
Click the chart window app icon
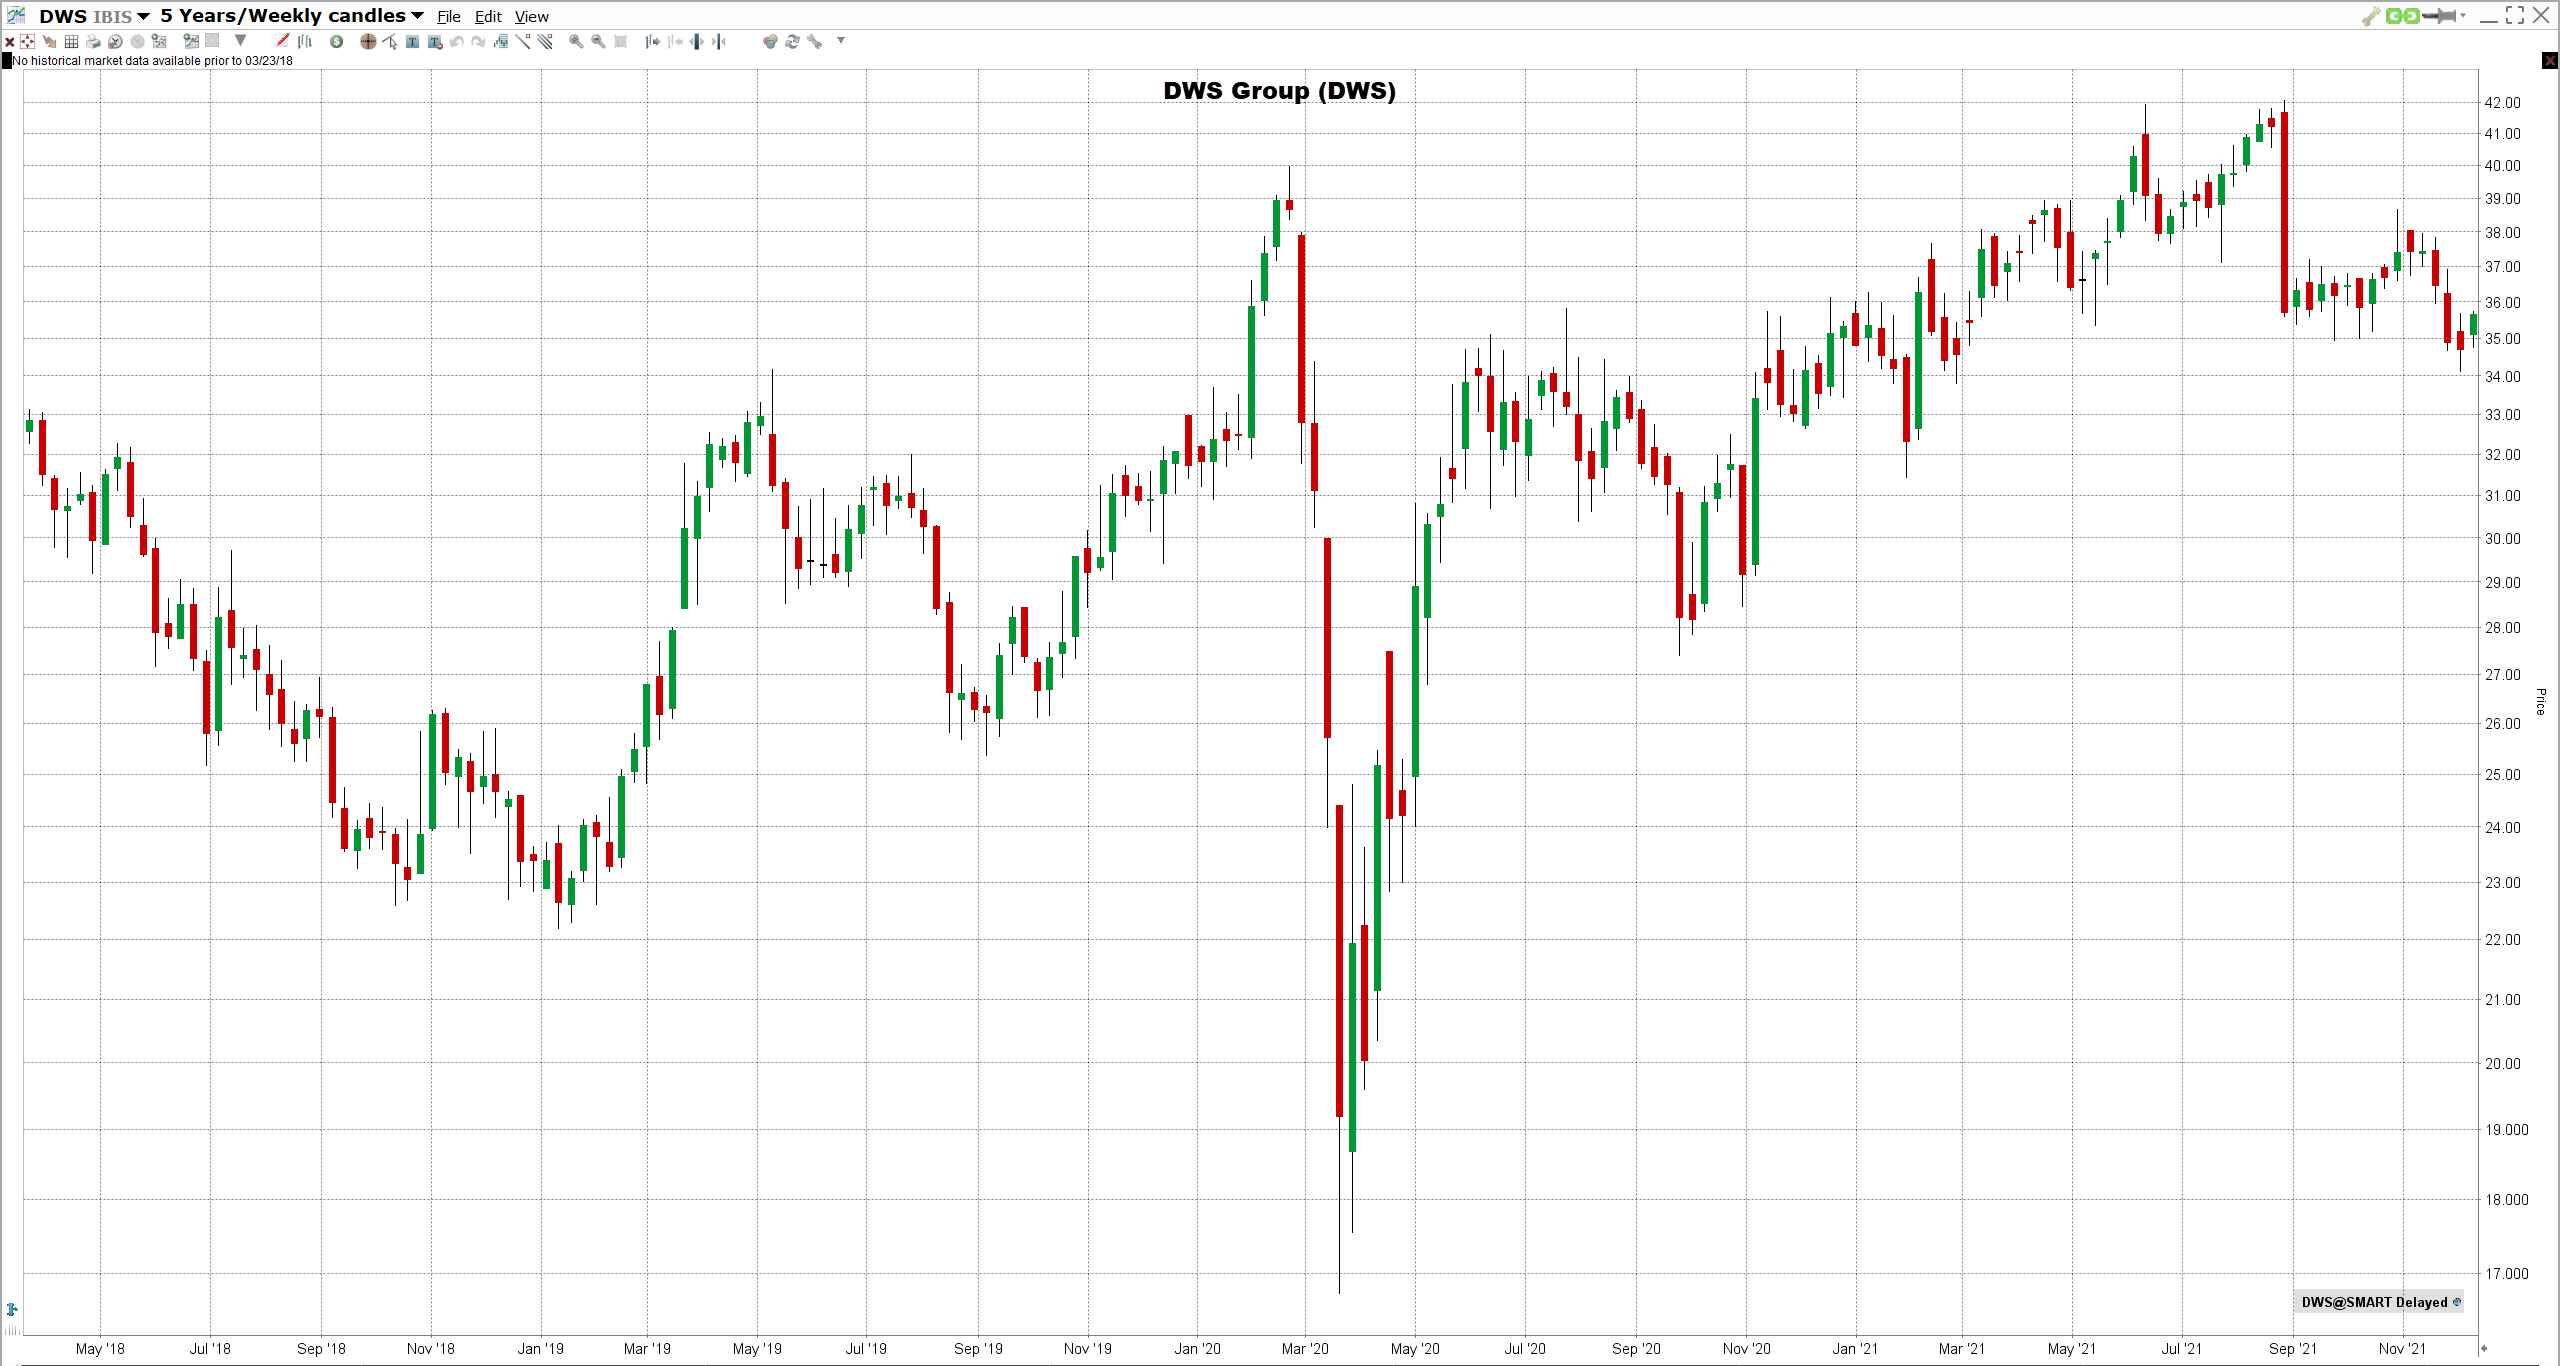(x=16, y=15)
